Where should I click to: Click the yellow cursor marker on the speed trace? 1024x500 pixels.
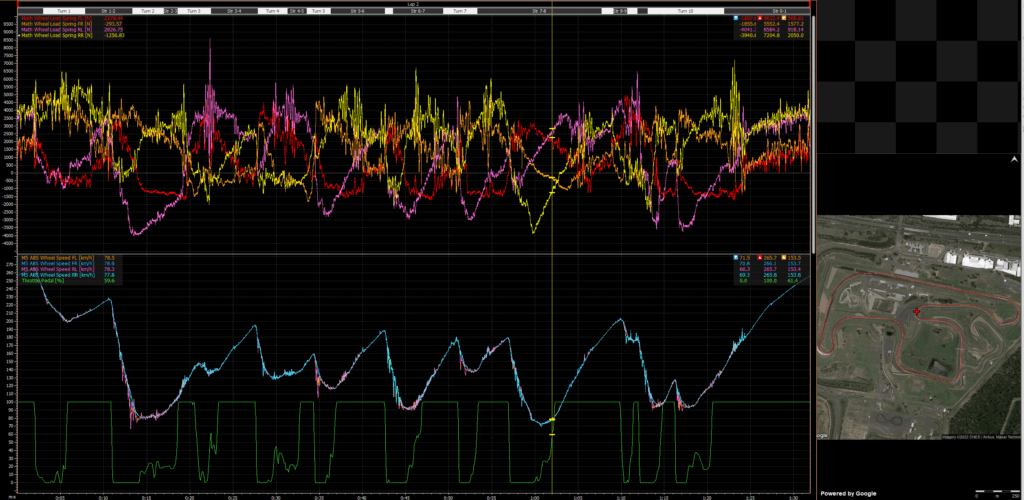pos(552,419)
